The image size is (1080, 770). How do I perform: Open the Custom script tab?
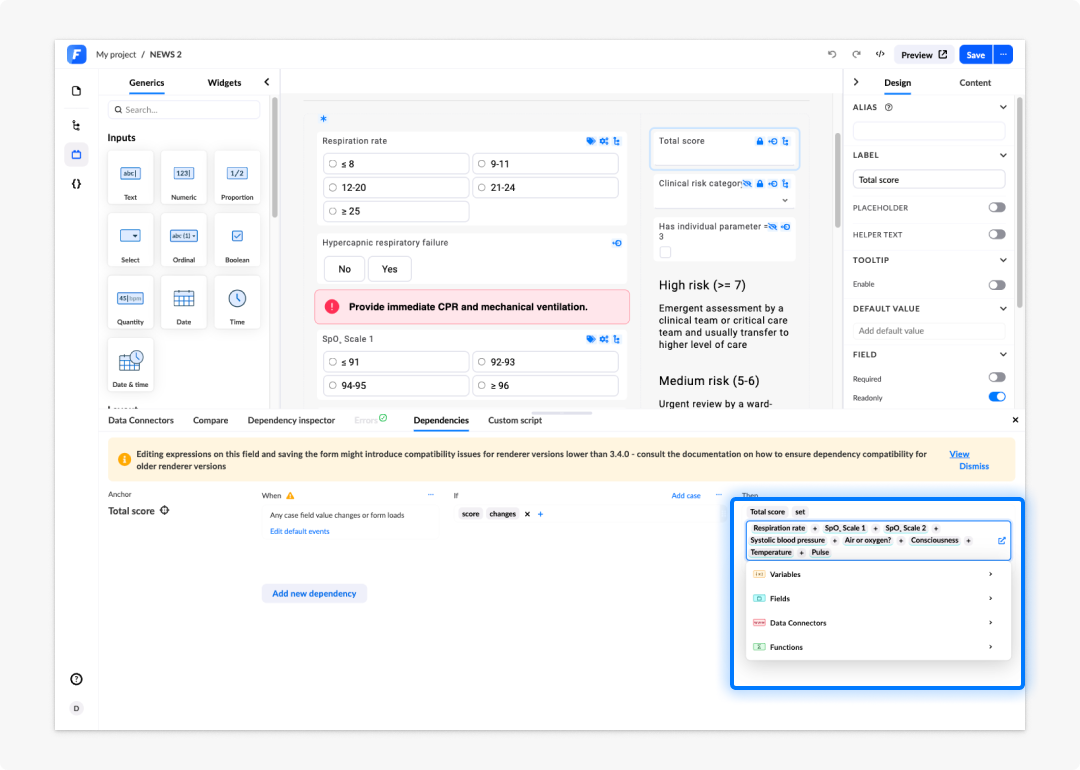click(x=515, y=420)
